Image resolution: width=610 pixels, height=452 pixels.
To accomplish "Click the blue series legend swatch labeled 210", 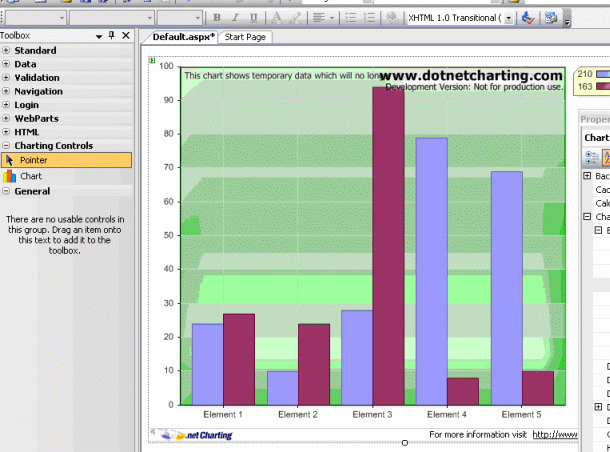I will (603, 74).
